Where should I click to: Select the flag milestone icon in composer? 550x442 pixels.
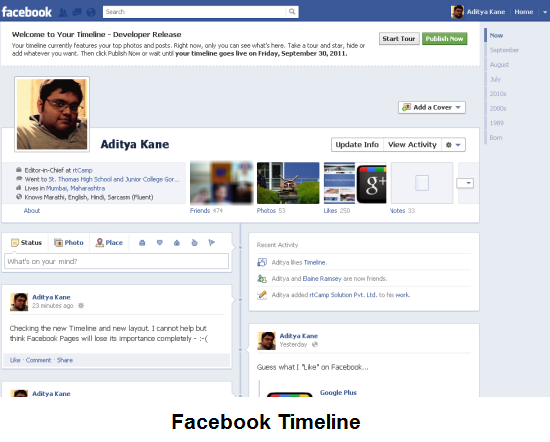[212, 243]
